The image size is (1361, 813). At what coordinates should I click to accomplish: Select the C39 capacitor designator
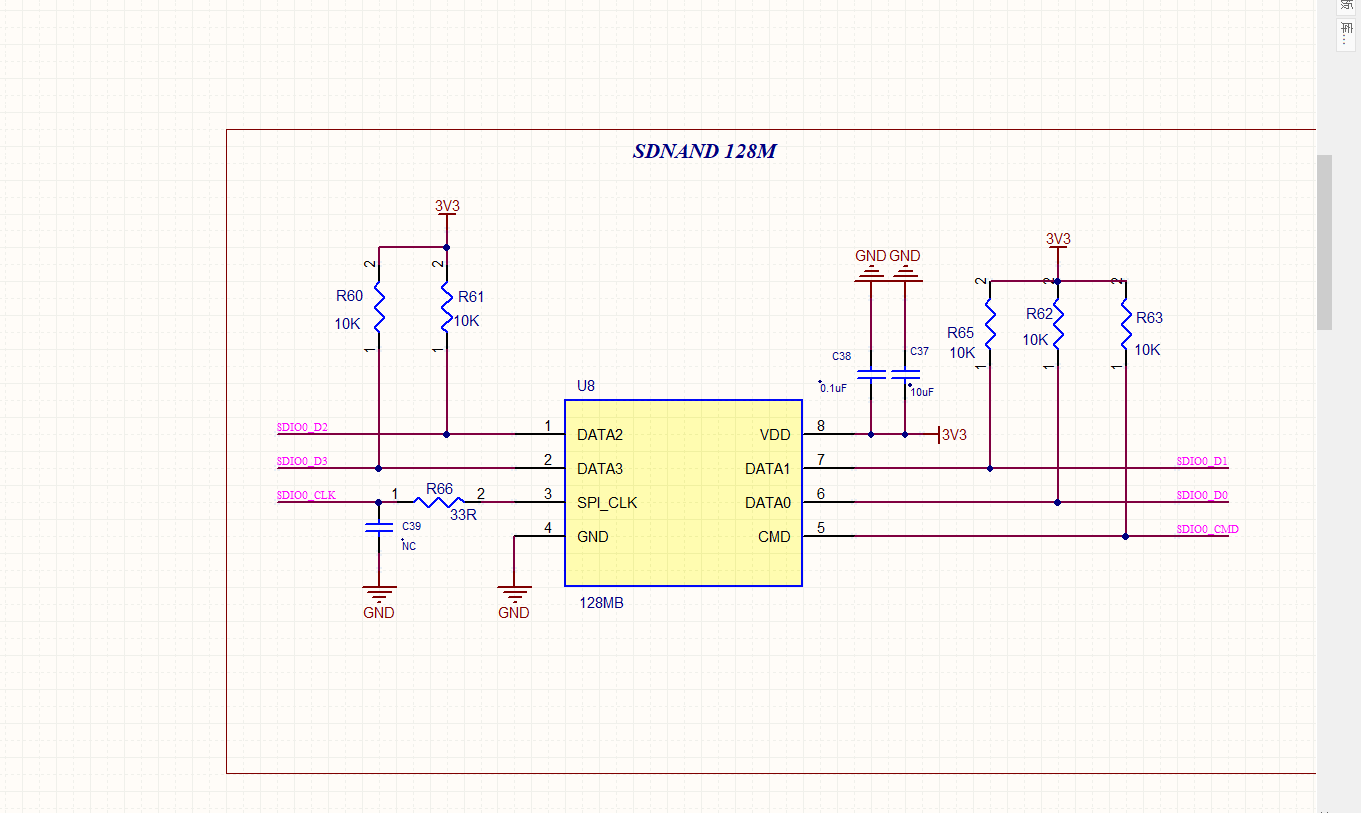click(x=411, y=526)
